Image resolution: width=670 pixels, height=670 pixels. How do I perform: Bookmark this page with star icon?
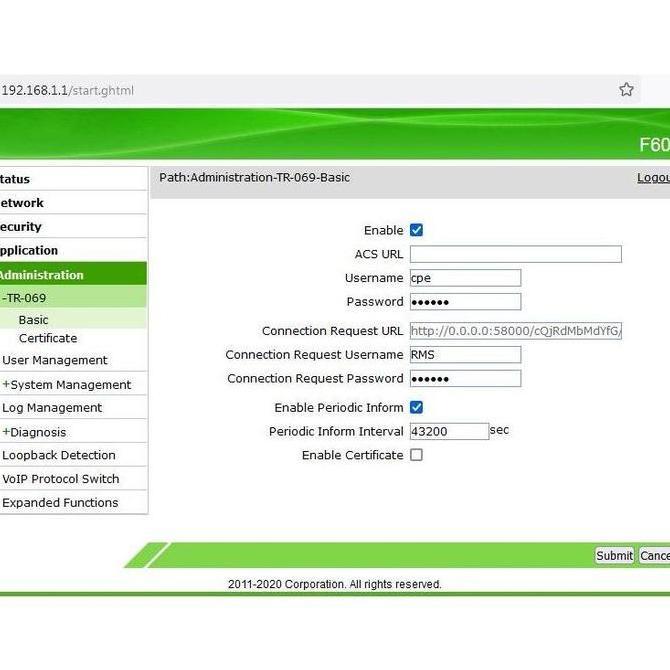[x=626, y=90]
